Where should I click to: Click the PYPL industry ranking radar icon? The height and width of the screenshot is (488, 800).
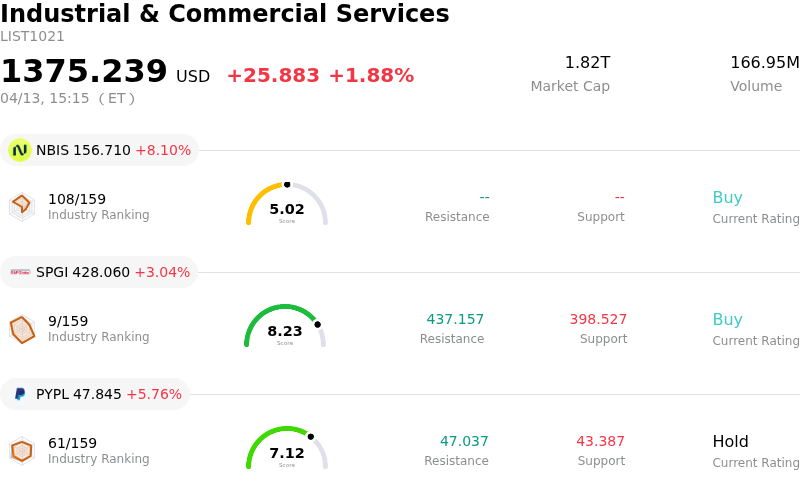pos(21,451)
